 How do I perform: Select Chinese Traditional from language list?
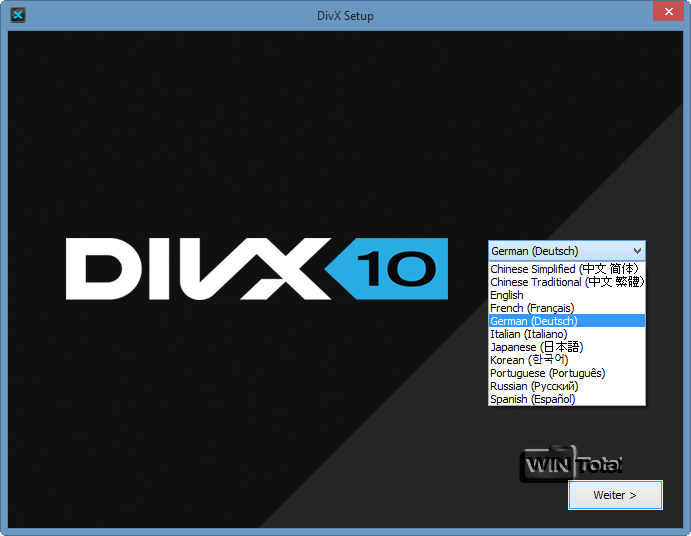pos(567,282)
